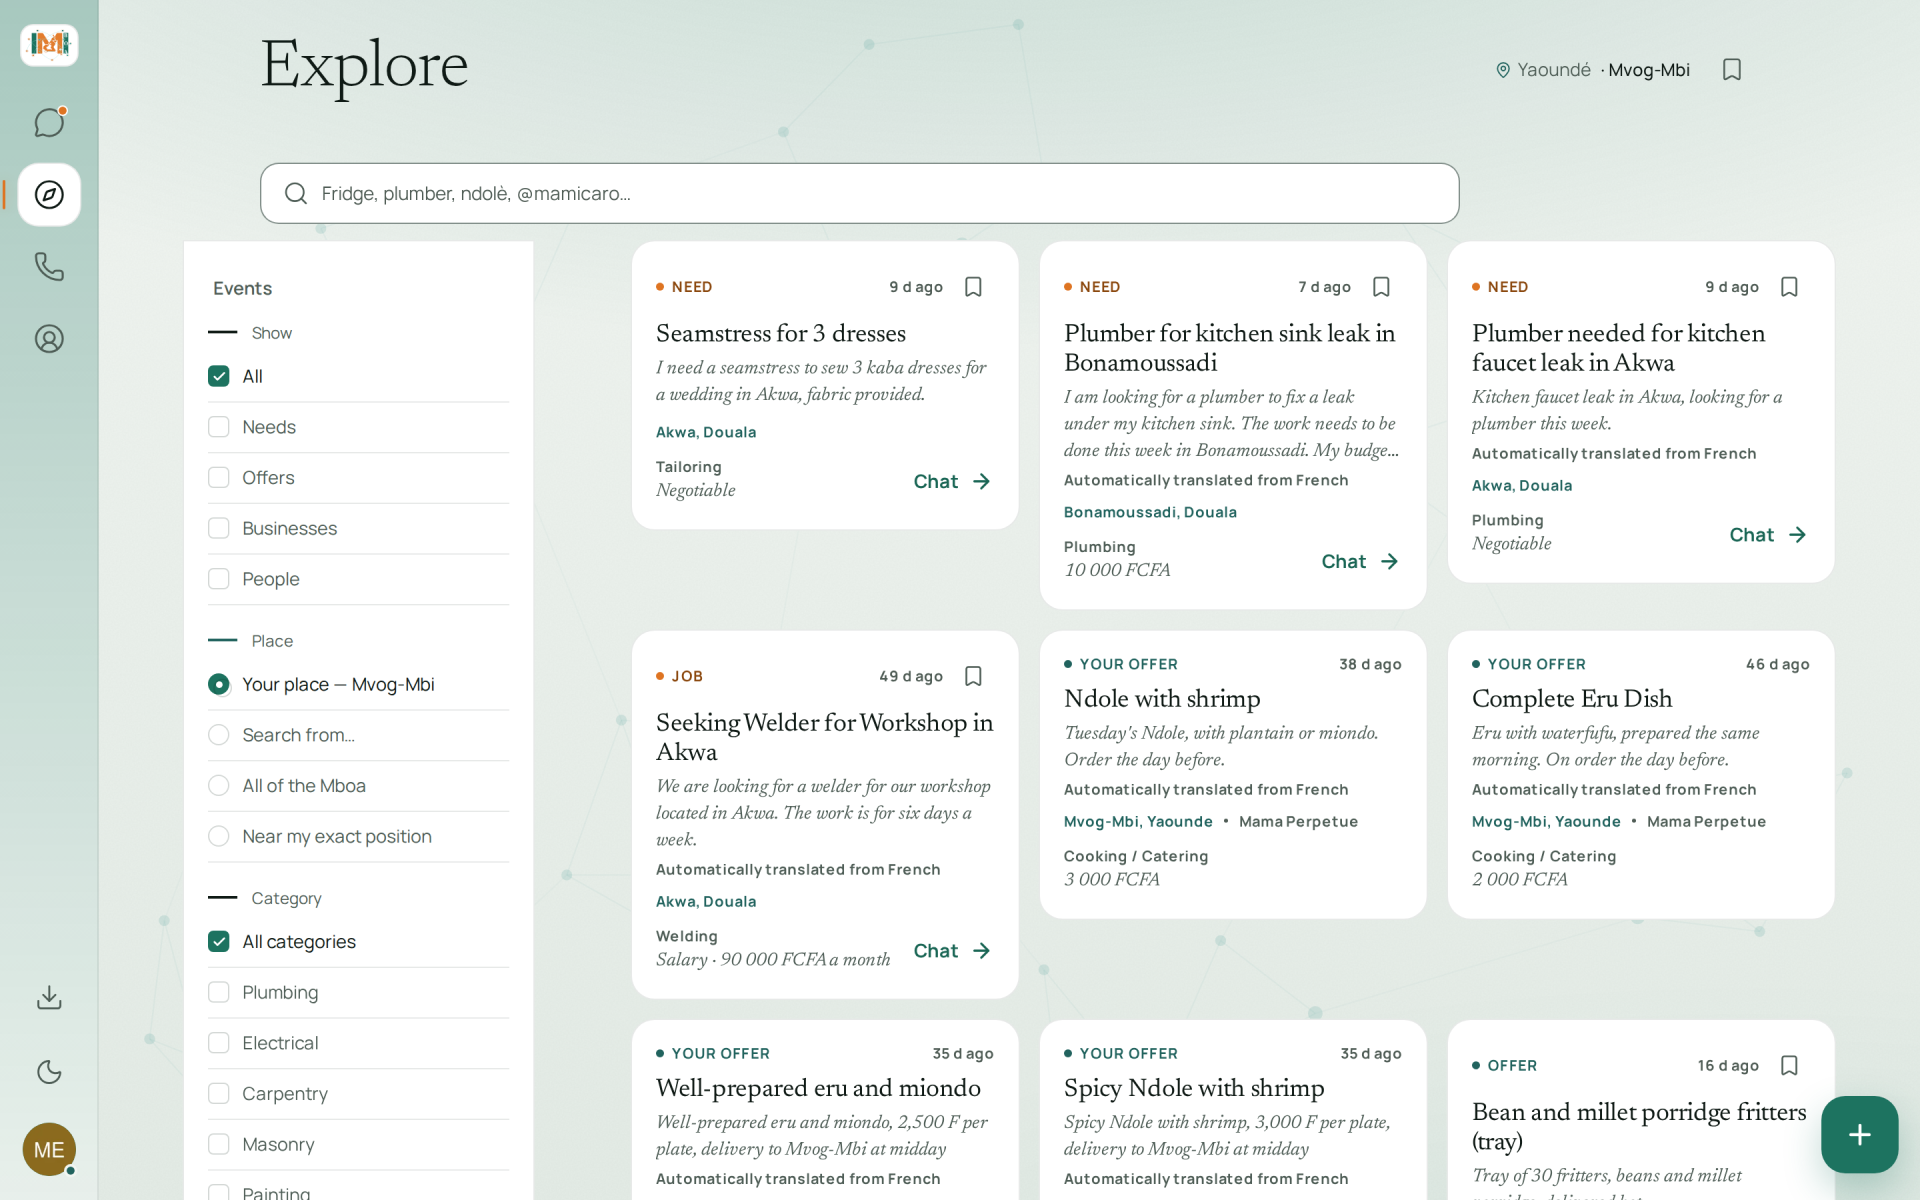Viewport: 1920px width, 1200px height.
Task: Select Near my exact position radio
Action: [218, 836]
